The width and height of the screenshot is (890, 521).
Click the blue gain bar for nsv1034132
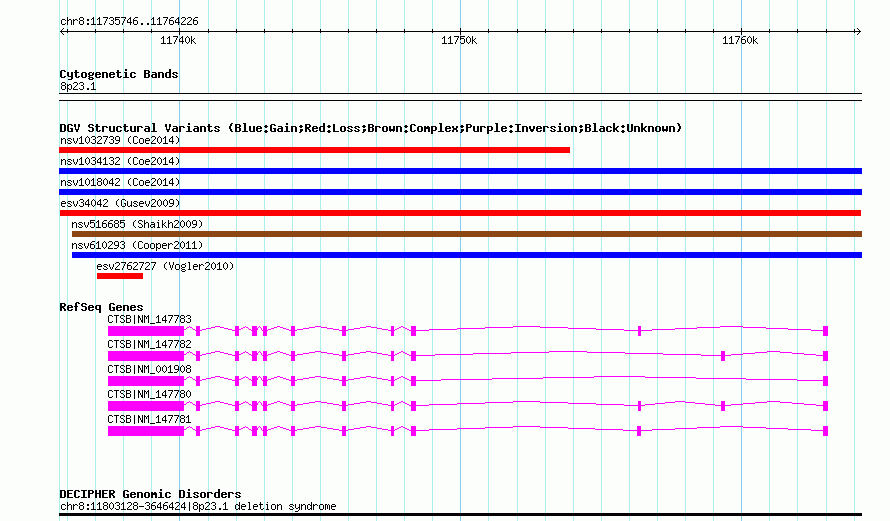pyautogui.click(x=460, y=171)
